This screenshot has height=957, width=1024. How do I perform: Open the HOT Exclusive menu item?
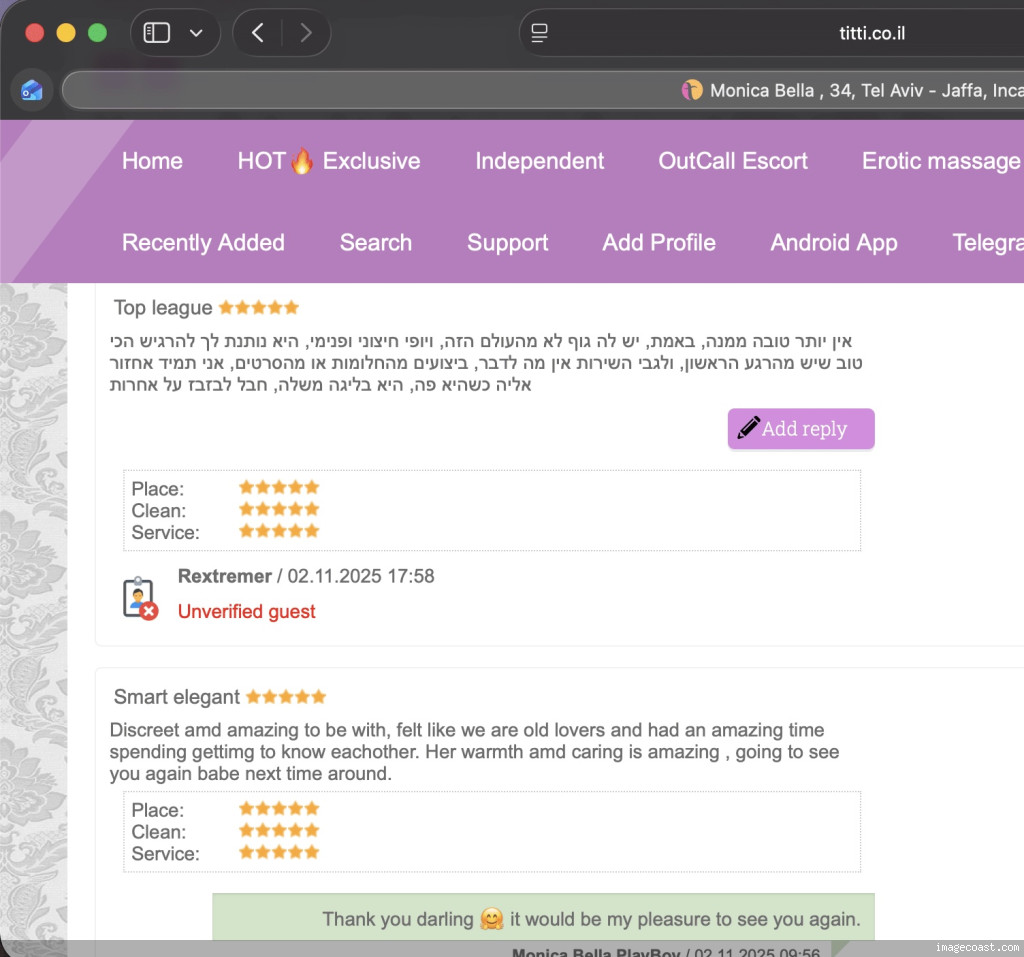(x=328, y=161)
